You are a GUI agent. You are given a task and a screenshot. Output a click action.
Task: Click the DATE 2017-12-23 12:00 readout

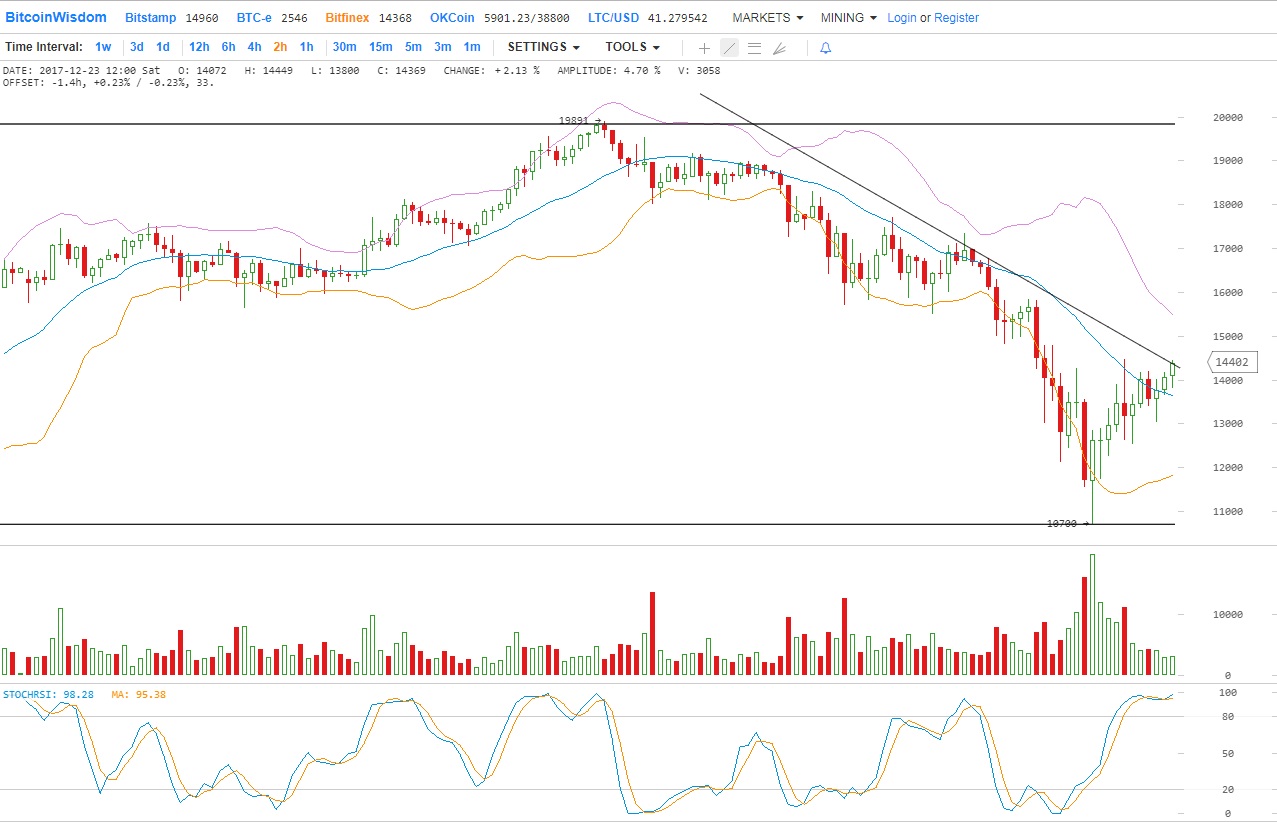click(81, 71)
